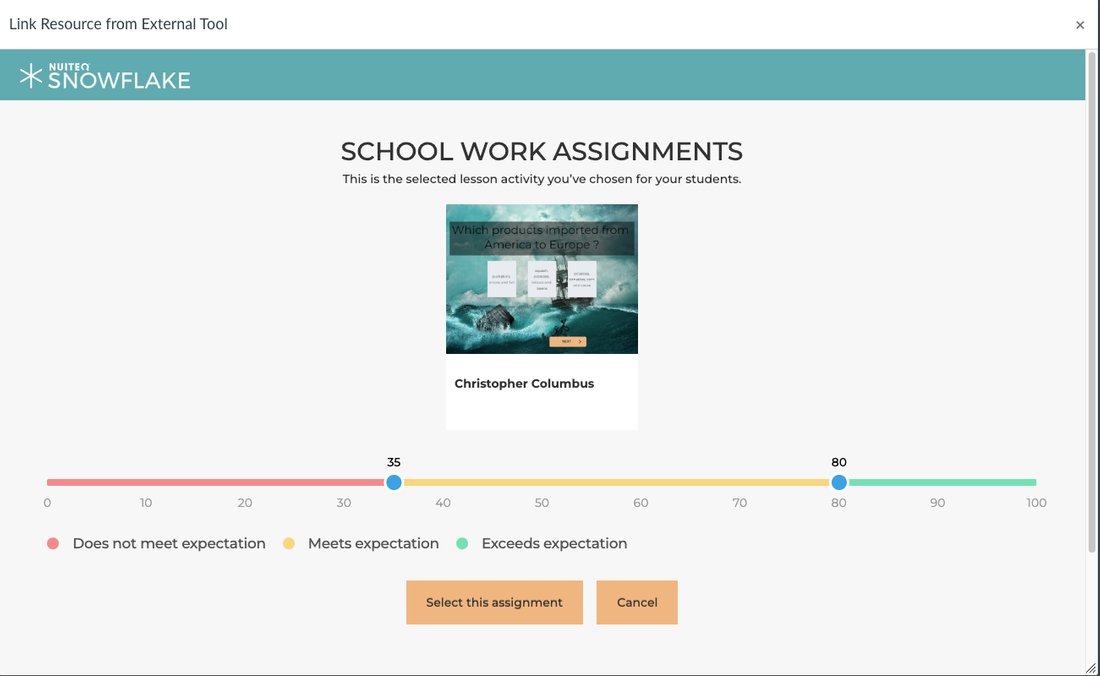Select the slider handle showing 35
The image size is (1100, 676).
(393, 482)
